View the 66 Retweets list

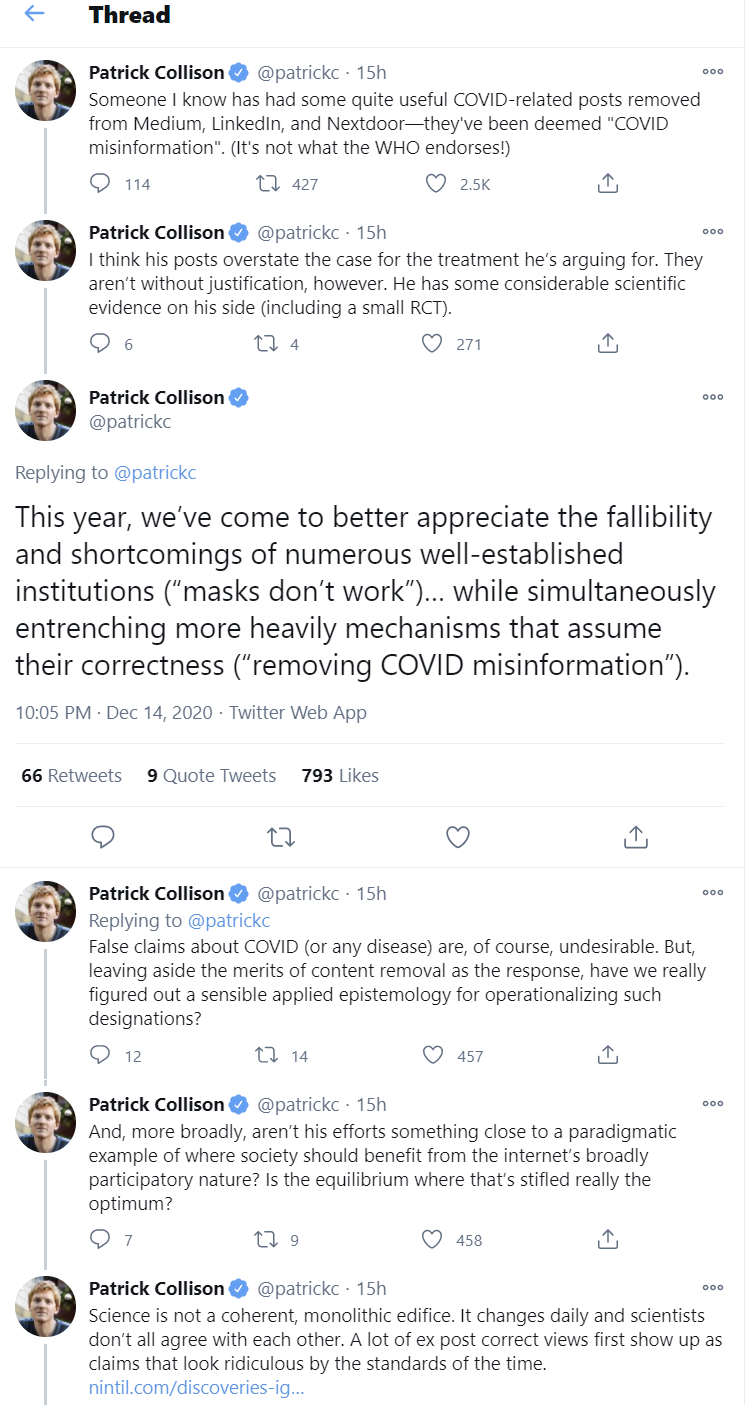pos(72,775)
